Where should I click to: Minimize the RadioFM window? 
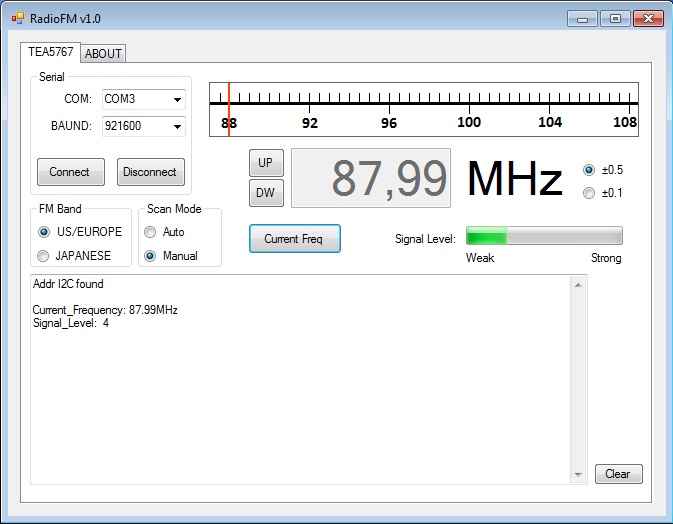tap(582, 19)
